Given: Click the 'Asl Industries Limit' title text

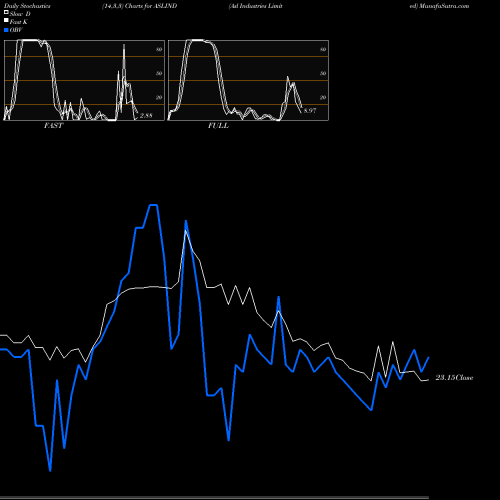Looking at the screenshot, I should point(256,6).
